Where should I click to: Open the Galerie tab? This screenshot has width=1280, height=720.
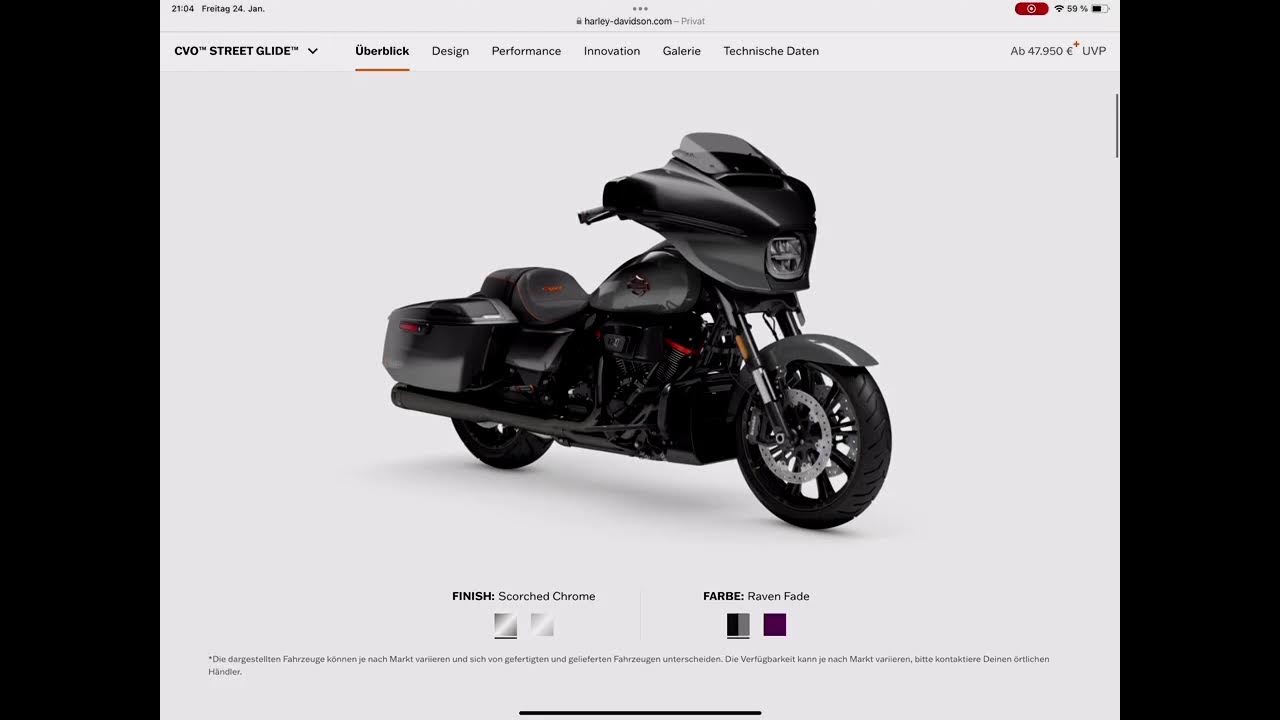click(x=682, y=51)
